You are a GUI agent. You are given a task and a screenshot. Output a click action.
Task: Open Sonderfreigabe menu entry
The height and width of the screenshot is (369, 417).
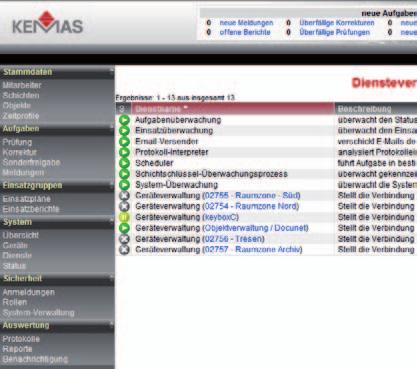click(x=31, y=162)
